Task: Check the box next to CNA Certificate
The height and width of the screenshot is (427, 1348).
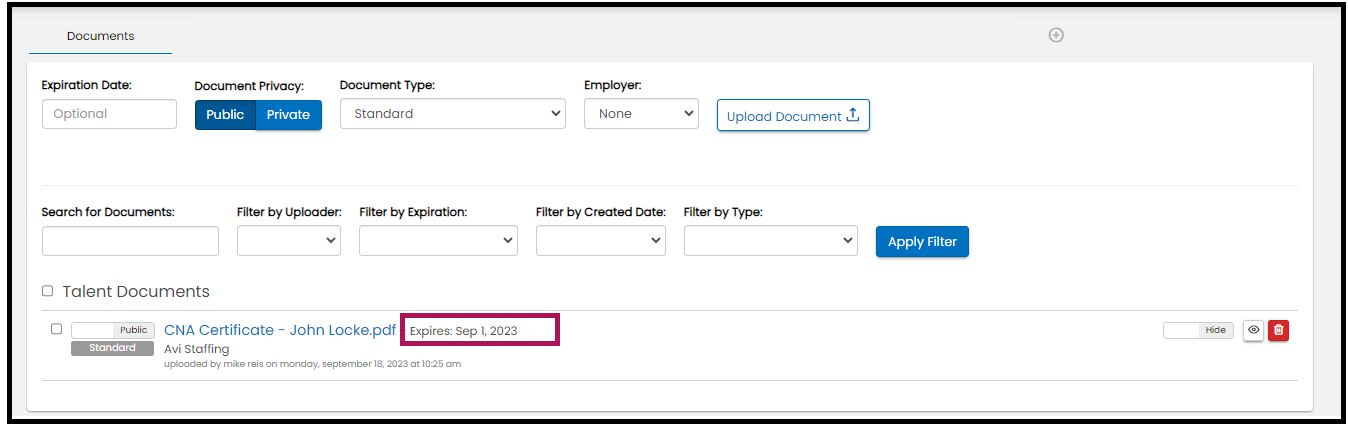Action: point(56,329)
